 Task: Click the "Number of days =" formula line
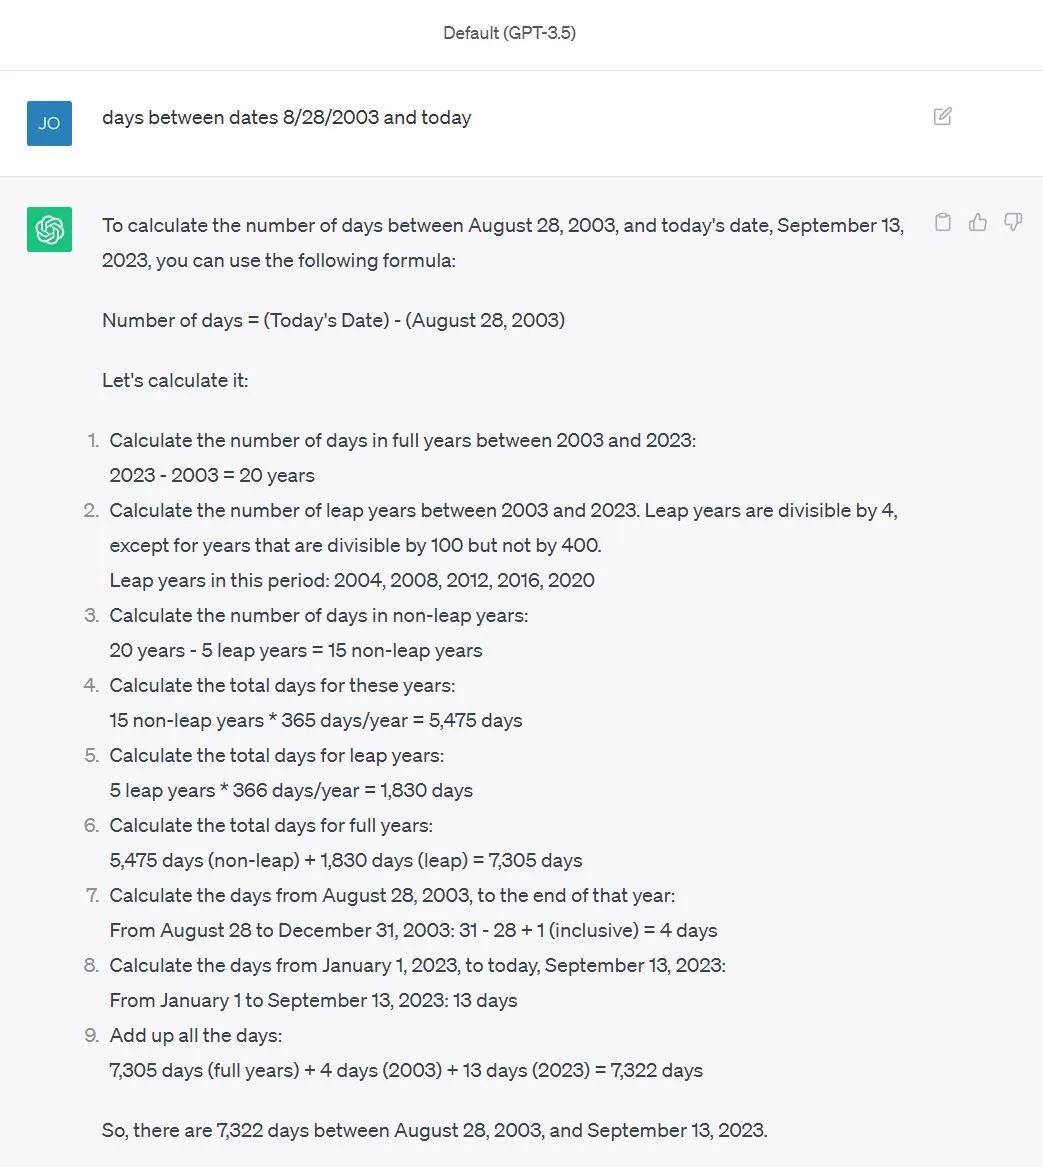(333, 321)
